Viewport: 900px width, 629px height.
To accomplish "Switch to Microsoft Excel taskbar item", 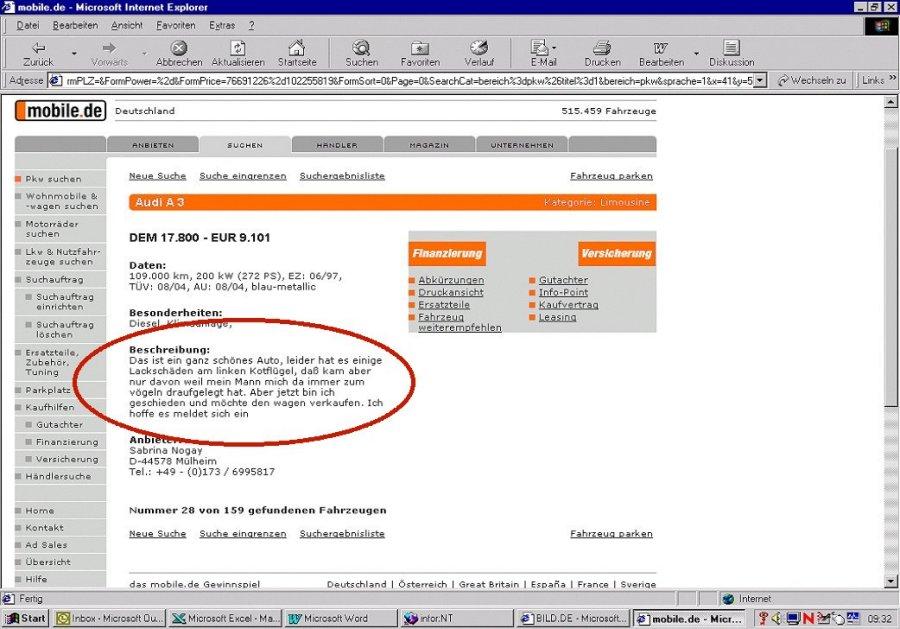I will tap(226, 618).
